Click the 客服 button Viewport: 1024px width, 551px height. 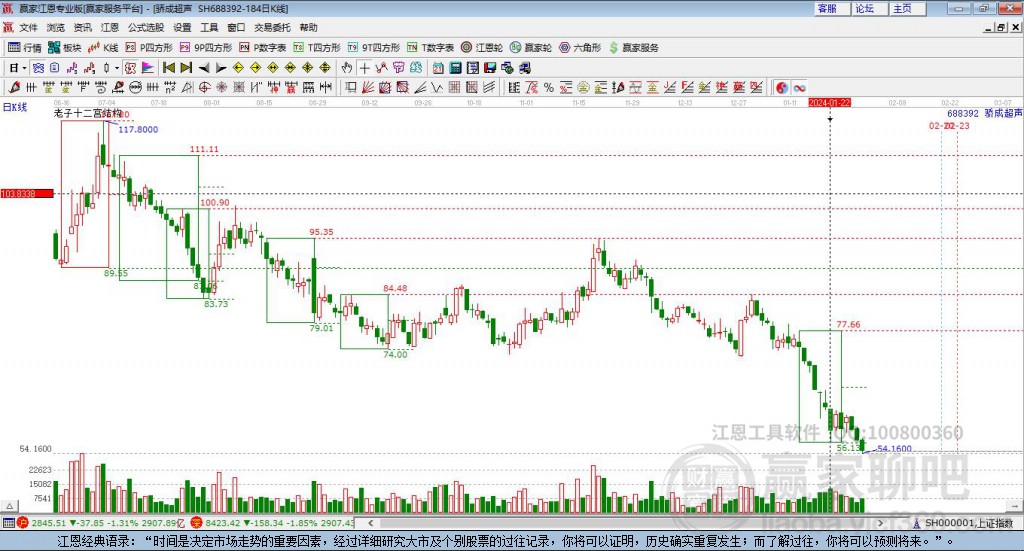pyautogui.click(x=831, y=8)
